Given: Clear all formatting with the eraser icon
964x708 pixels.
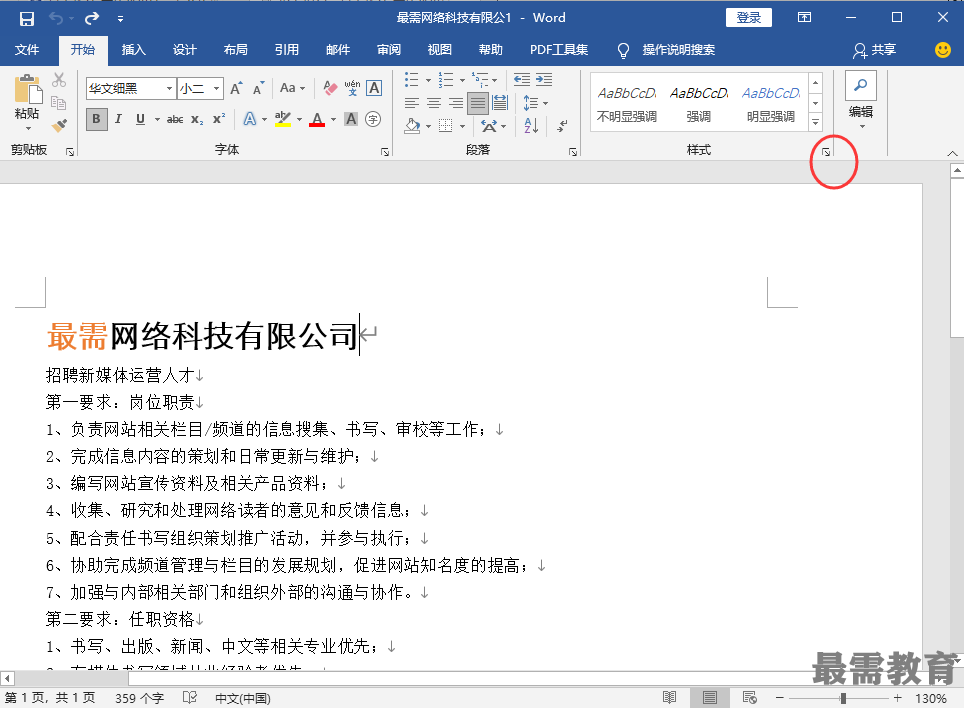Looking at the screenshot, I should [x=330, y=88].
